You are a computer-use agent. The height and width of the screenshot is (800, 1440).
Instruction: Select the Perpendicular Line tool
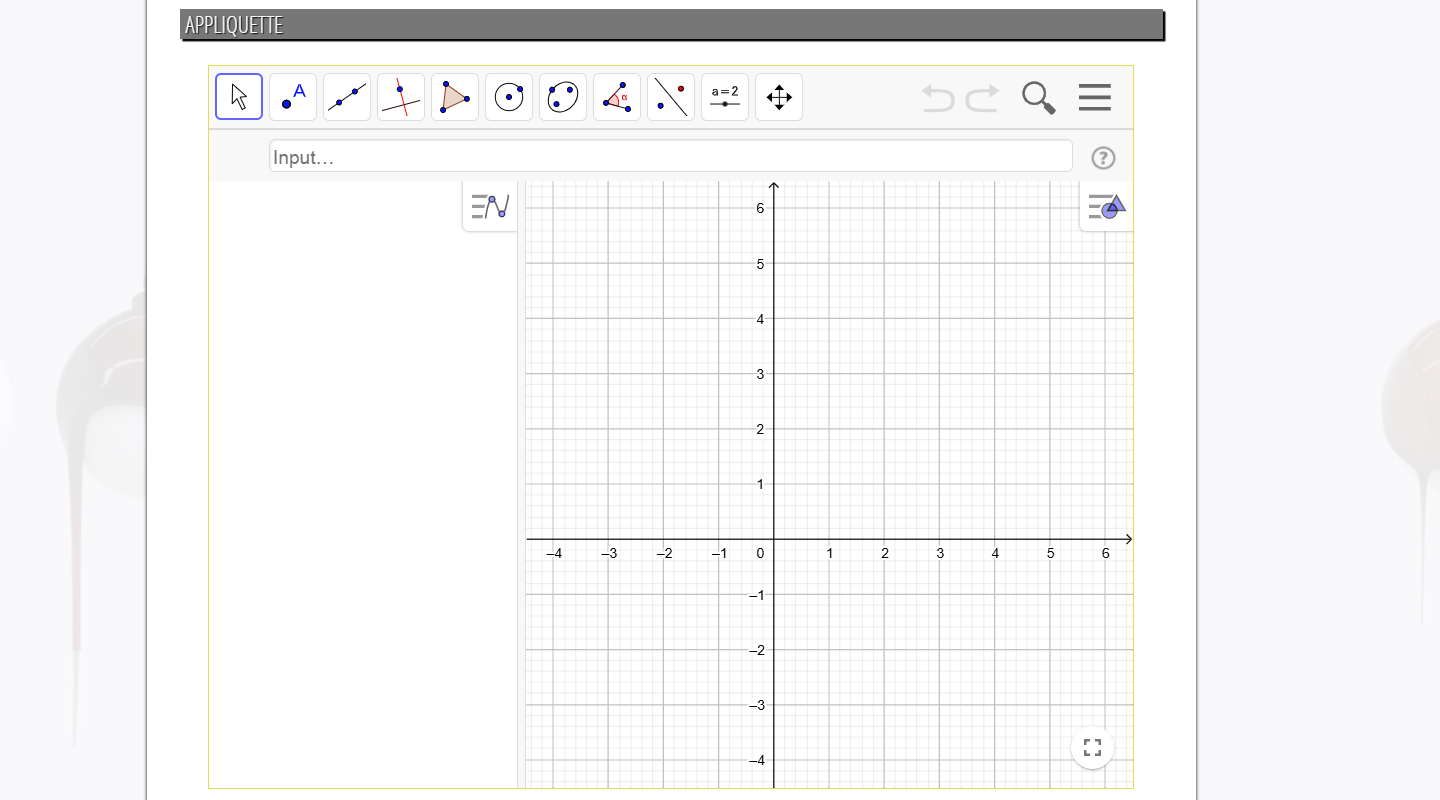click(x=401, y=97)
